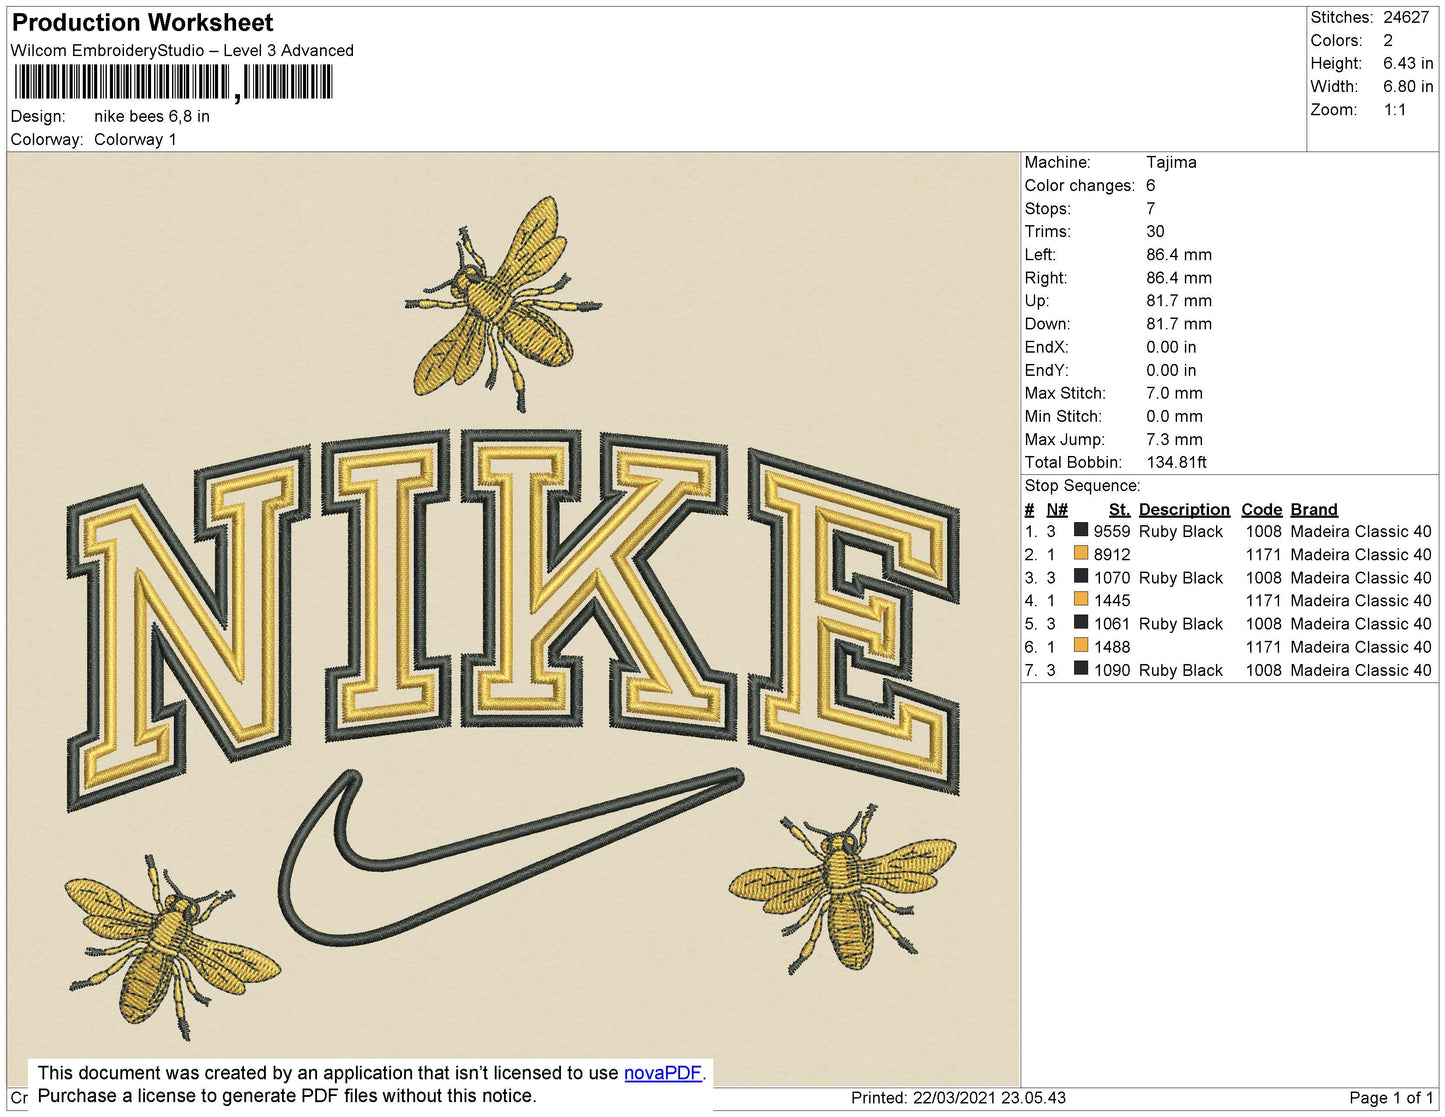Click the black swatch in stop row 1
The height and width of the screenshot is (1117, 1445).
(1081, 530)
